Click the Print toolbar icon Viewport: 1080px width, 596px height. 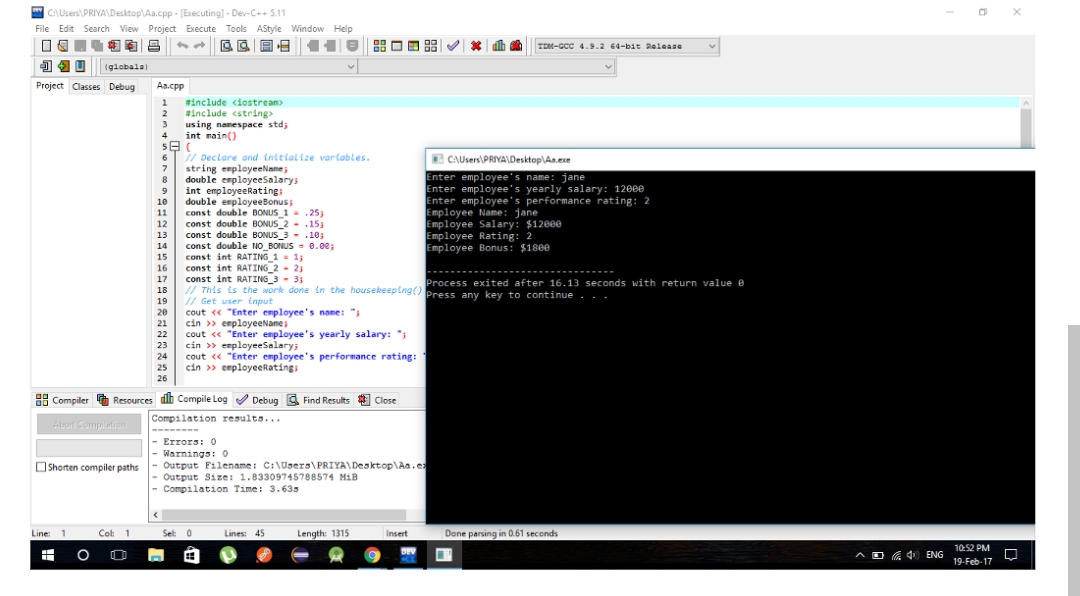pyautogui.click(x=154, y=46)
